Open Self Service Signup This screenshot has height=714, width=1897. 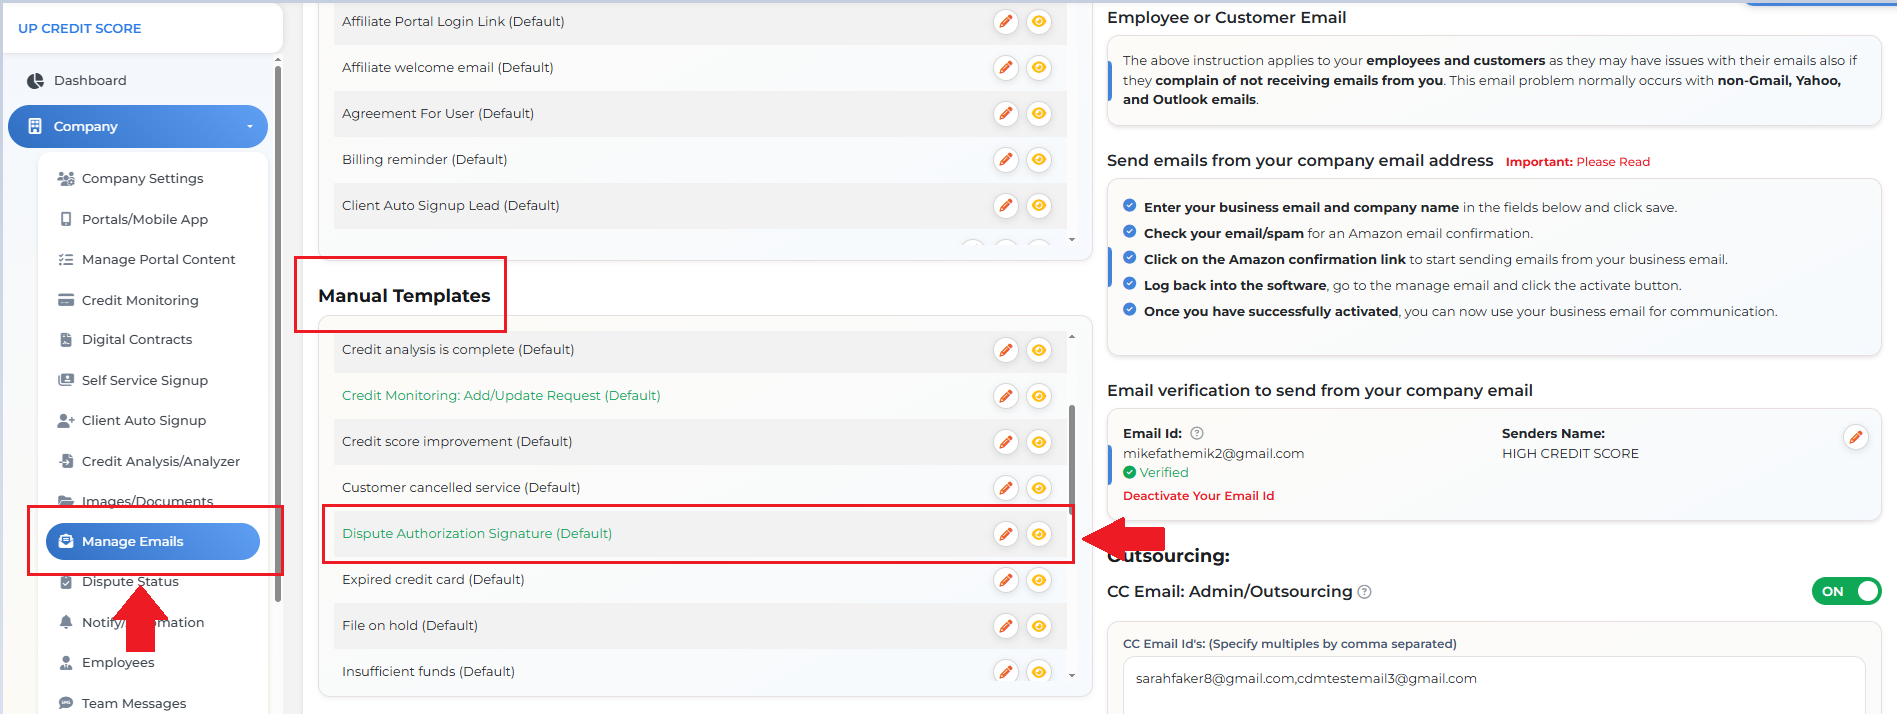coord(145,380)
